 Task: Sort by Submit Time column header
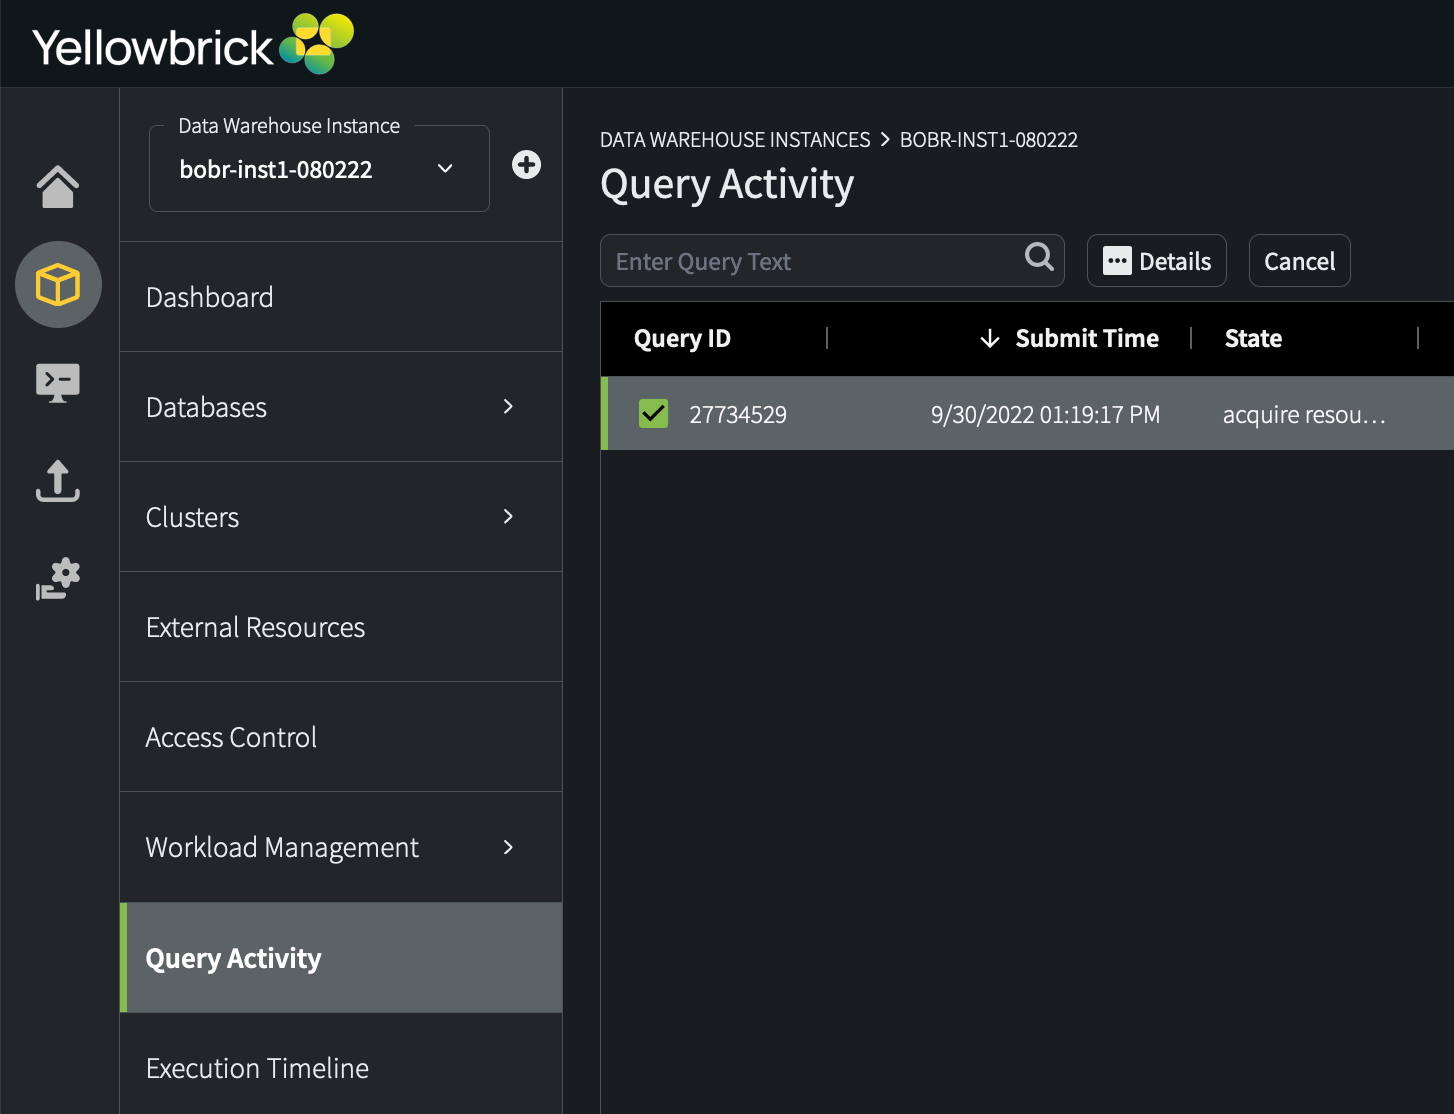click(x=1086, y=339)
